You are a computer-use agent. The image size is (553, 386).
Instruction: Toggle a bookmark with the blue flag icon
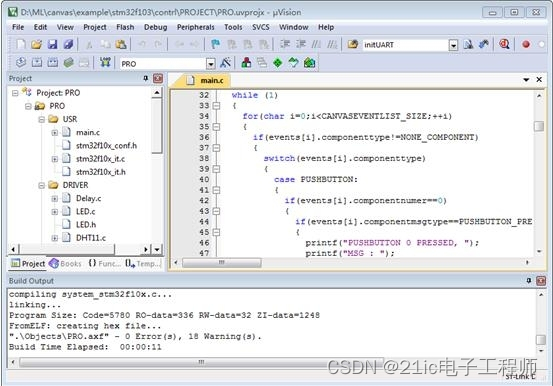click(215, 44)
